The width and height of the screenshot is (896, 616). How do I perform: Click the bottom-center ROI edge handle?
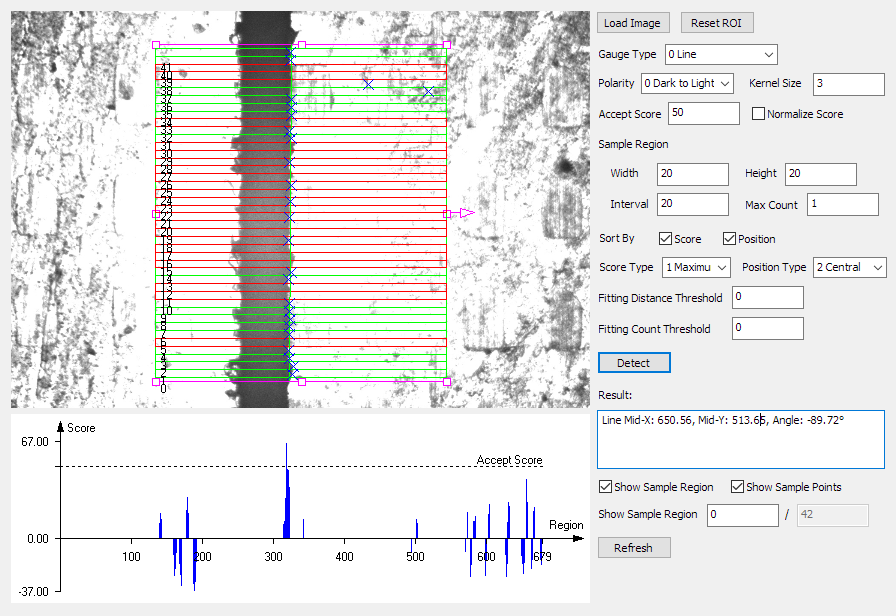(x=302, y=382)
